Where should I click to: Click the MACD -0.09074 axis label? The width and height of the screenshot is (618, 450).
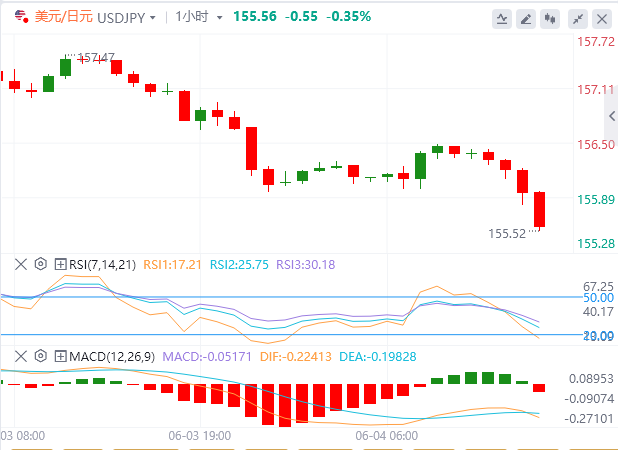589,399
